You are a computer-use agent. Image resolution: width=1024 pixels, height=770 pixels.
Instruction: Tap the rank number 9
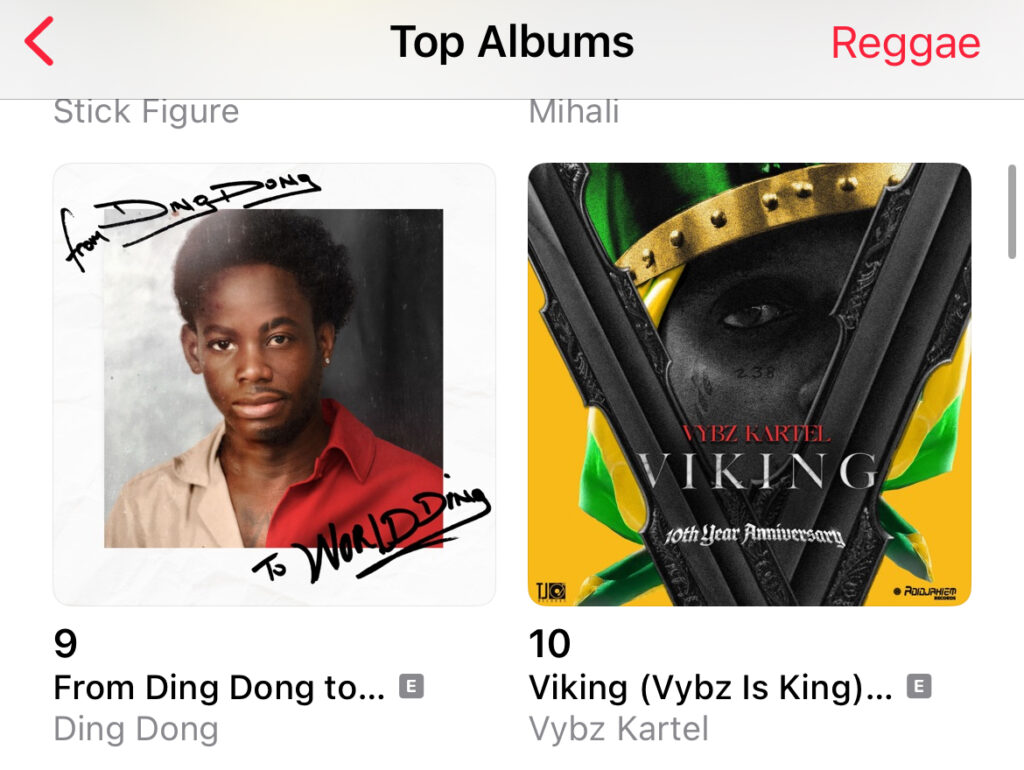[65, 643]
